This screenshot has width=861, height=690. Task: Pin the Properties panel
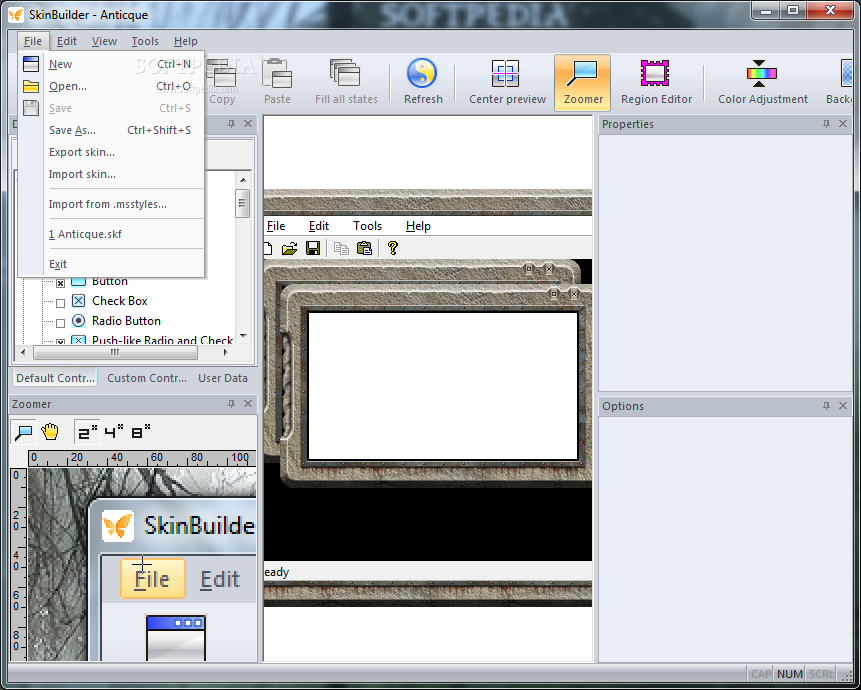click(x=826, y=124)
